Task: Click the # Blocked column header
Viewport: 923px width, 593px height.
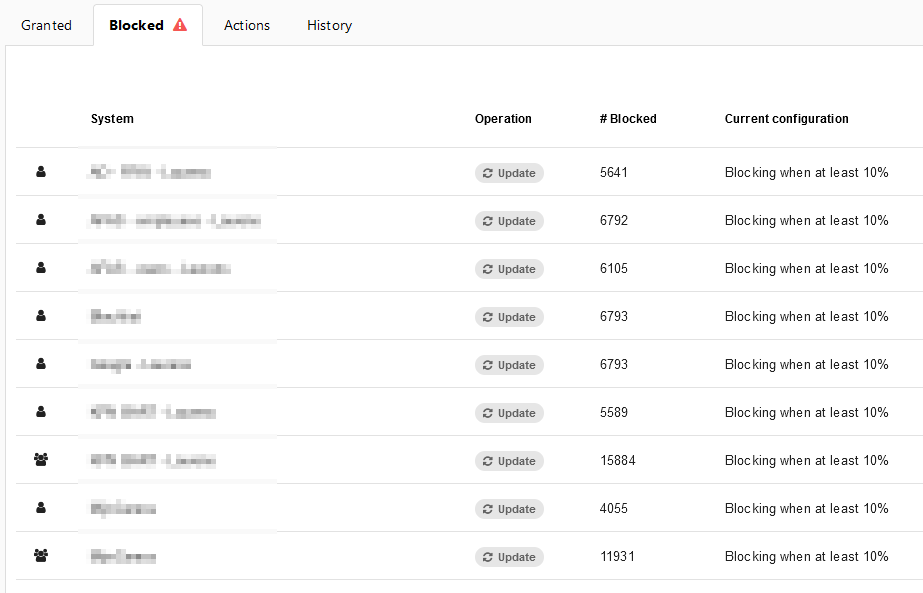Action: 628,119
